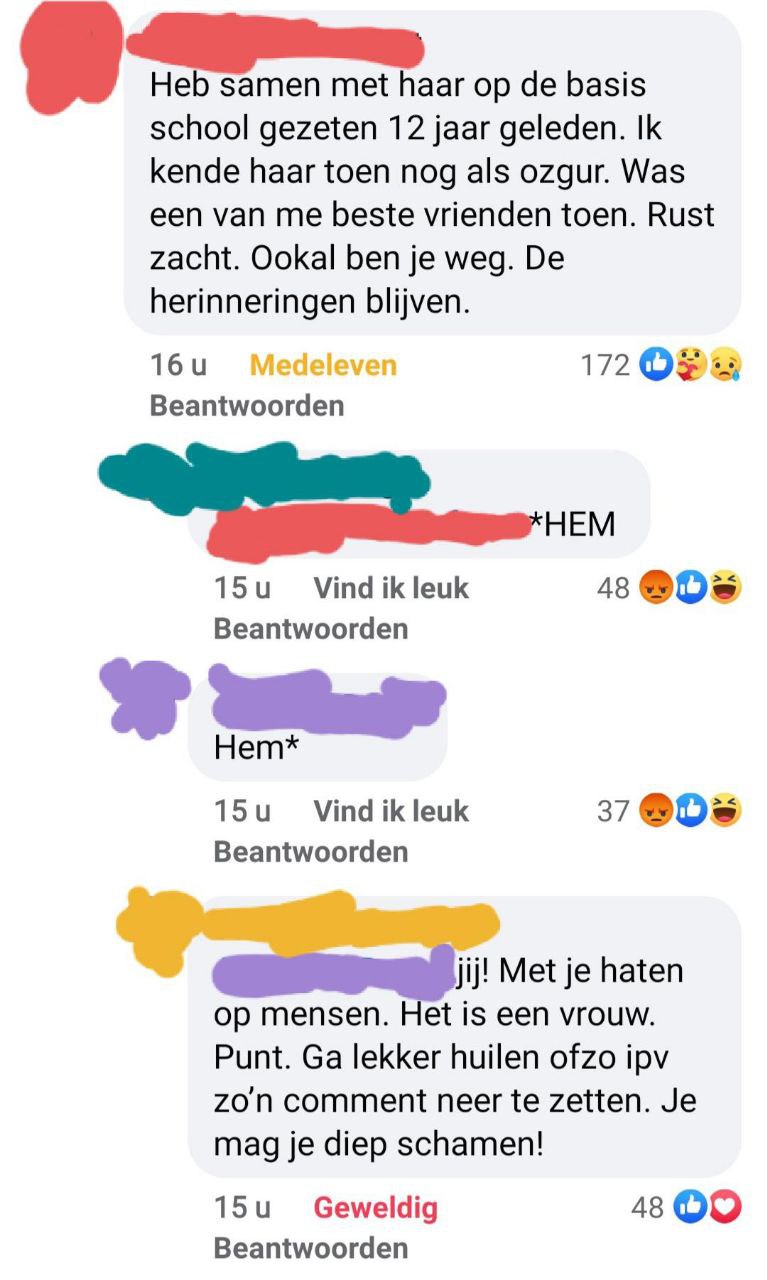Click Beantwoorden under the *HEM reply

311,629
